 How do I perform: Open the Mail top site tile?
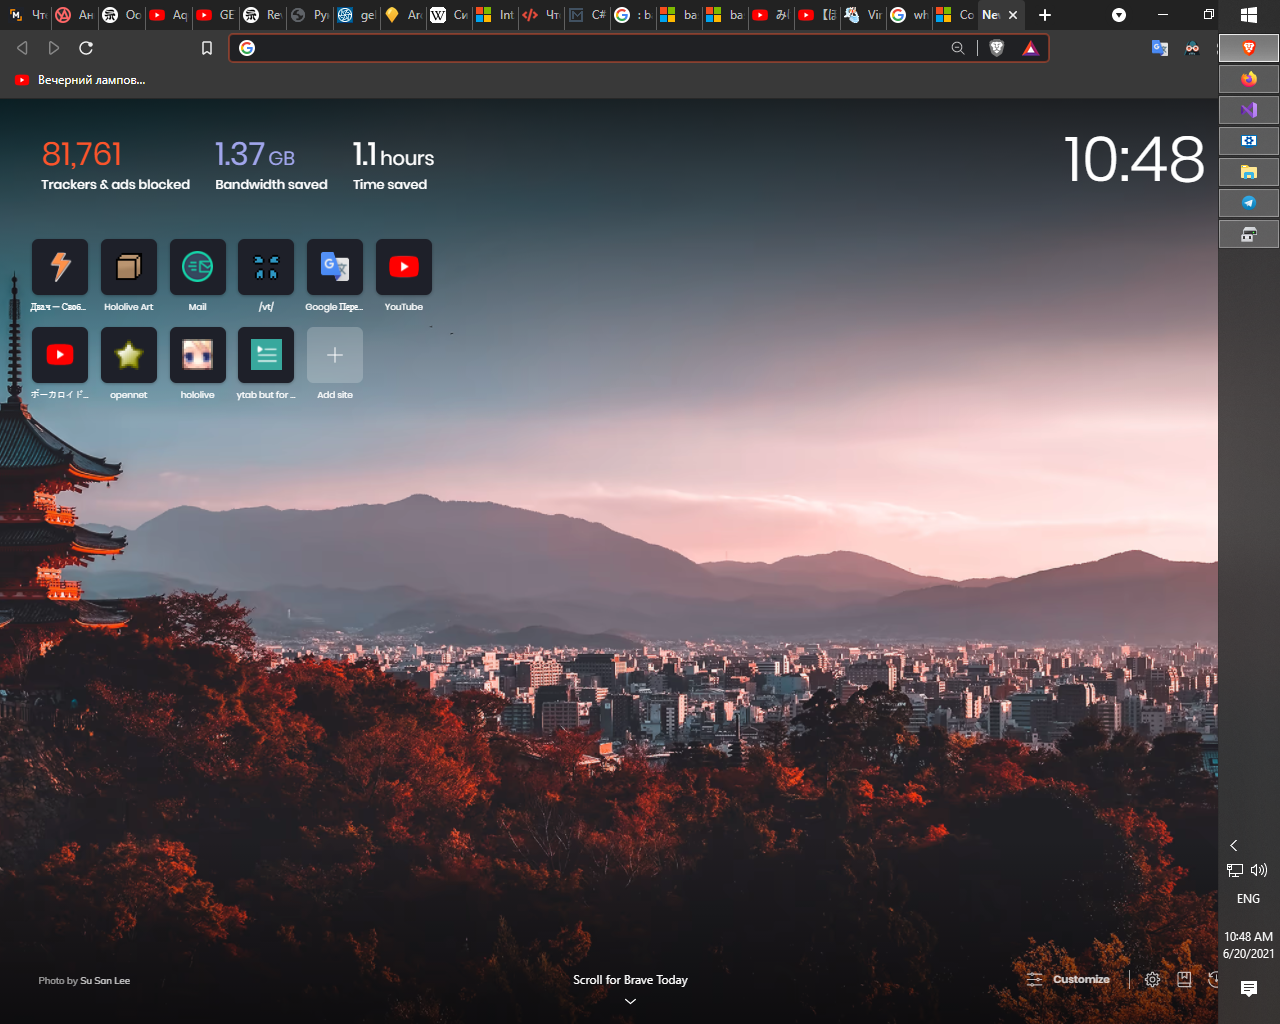click(198, 267)
